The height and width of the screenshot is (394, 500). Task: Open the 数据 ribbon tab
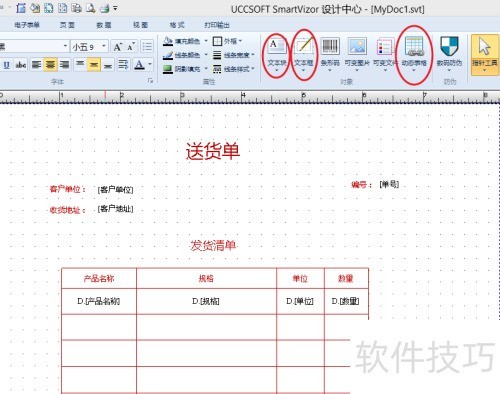pos(104,25)
